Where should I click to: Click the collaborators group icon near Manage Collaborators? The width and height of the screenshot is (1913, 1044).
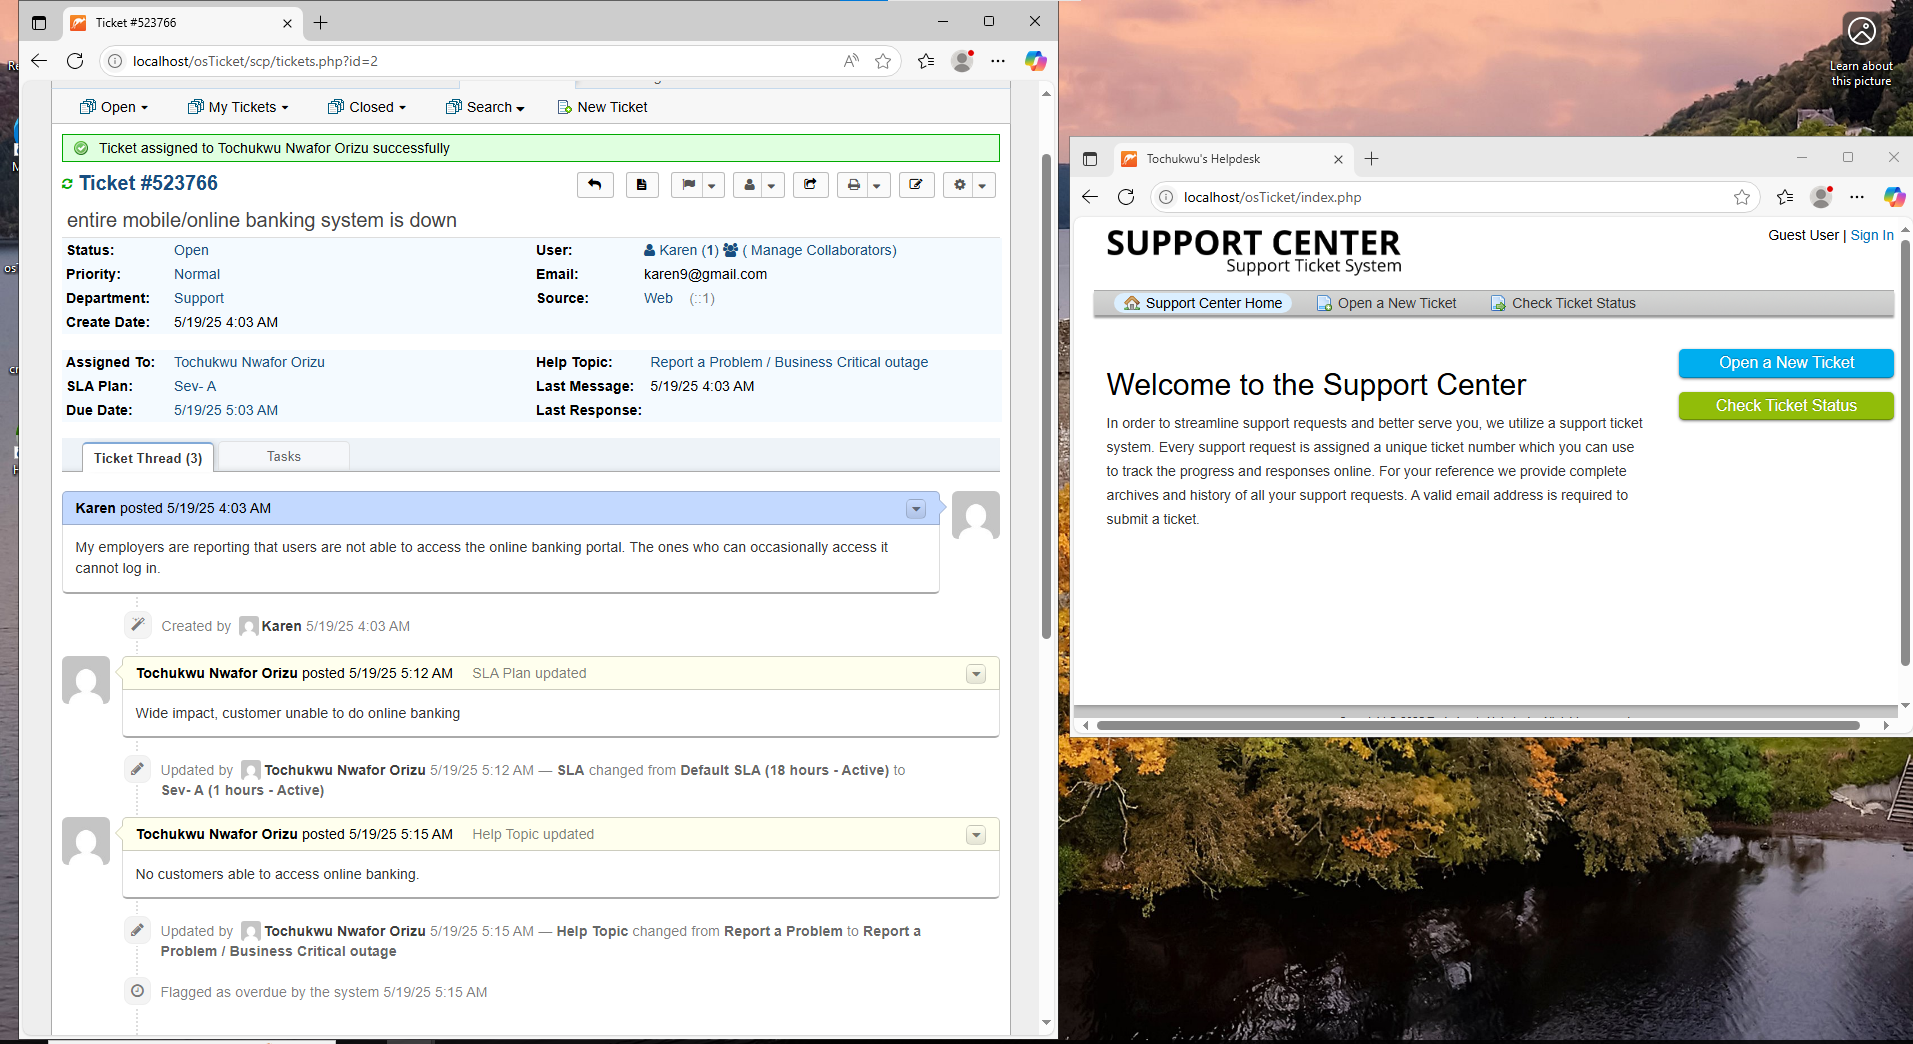click(x=731, y=250)
